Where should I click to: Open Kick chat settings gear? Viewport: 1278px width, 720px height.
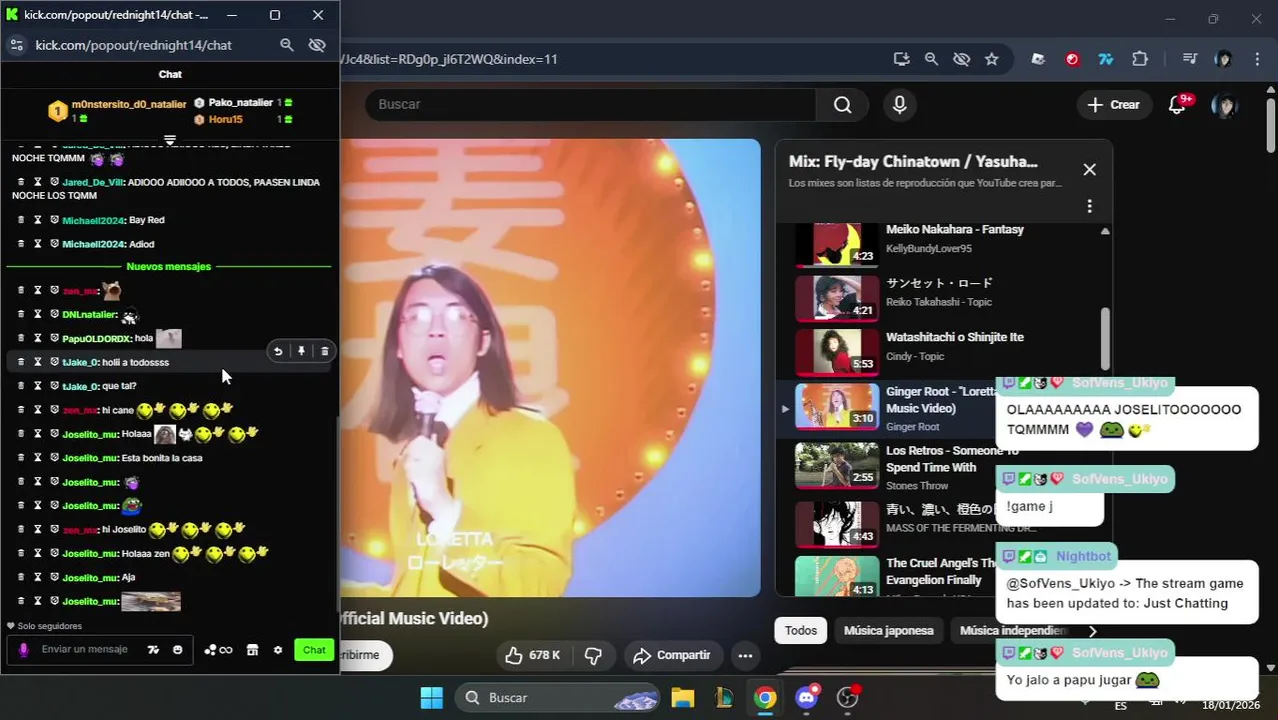click(x=278, y=650)
